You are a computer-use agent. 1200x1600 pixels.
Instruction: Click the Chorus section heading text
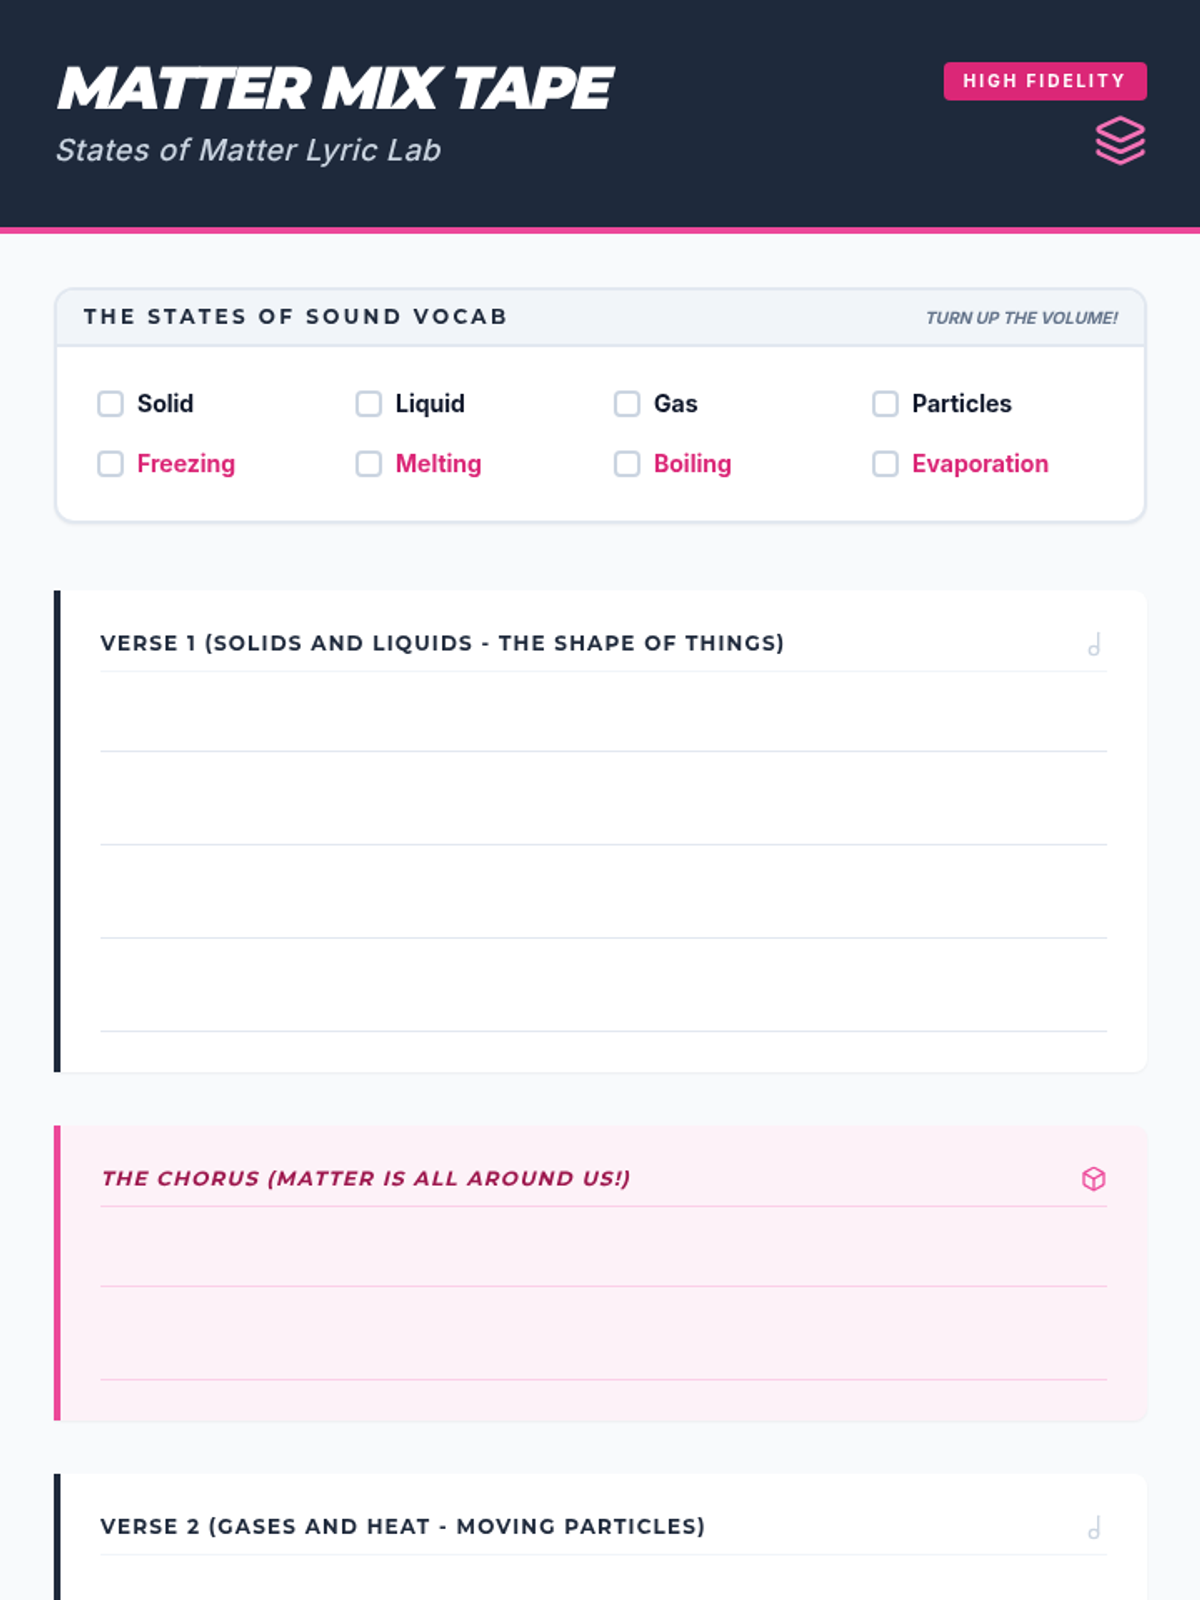point(365,1178)
